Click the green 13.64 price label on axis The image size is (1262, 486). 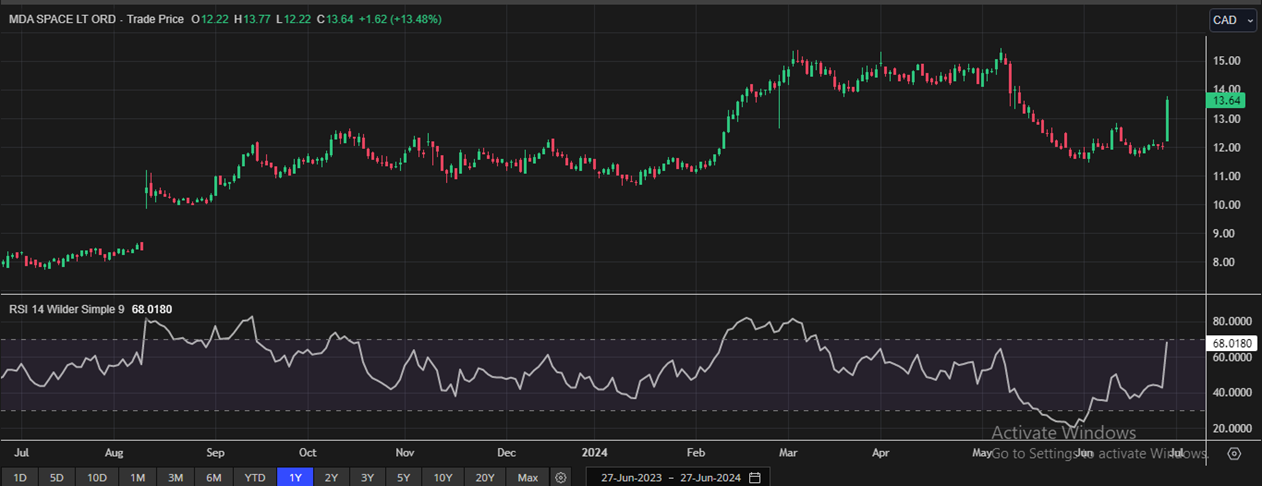(x=1226, y=100)
